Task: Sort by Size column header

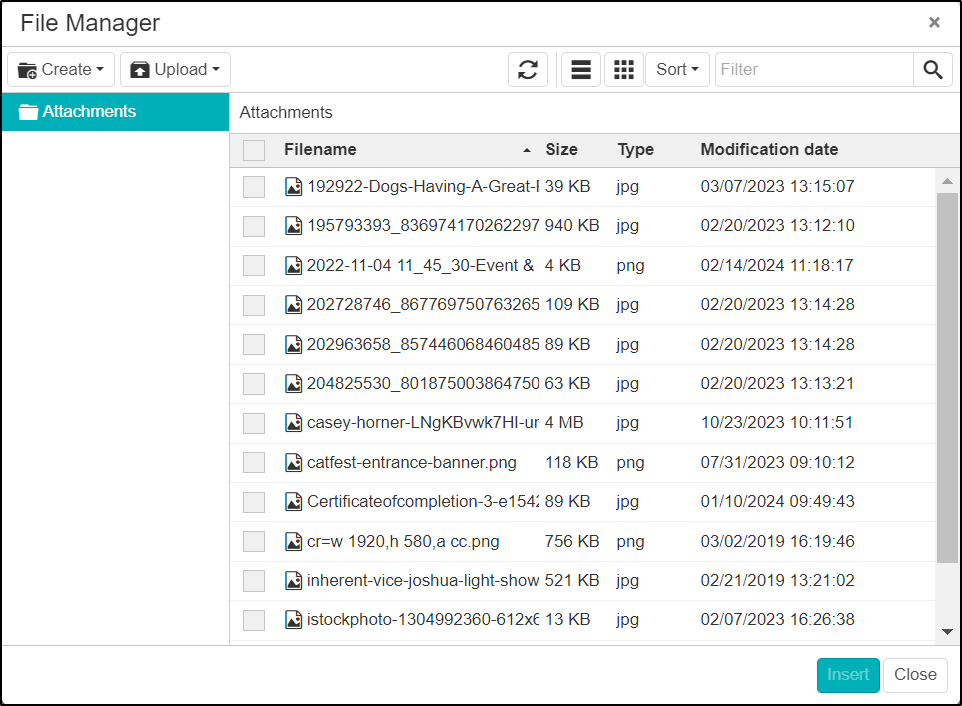Action: click(561, 150)
